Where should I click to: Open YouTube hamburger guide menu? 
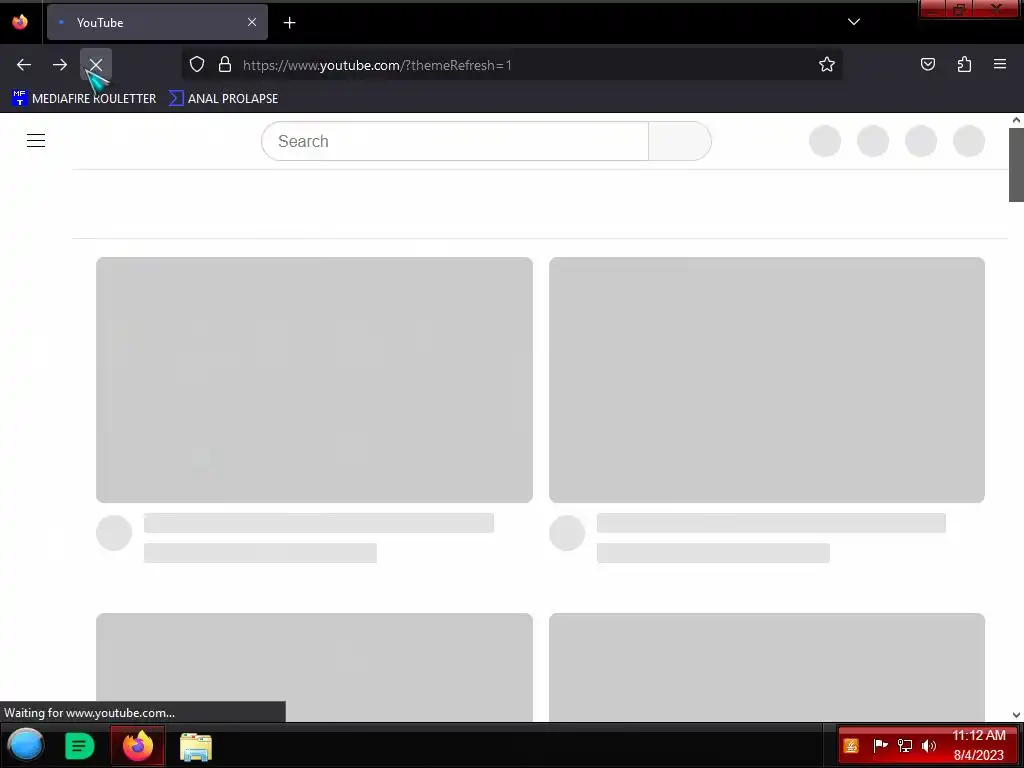[36, 140]
